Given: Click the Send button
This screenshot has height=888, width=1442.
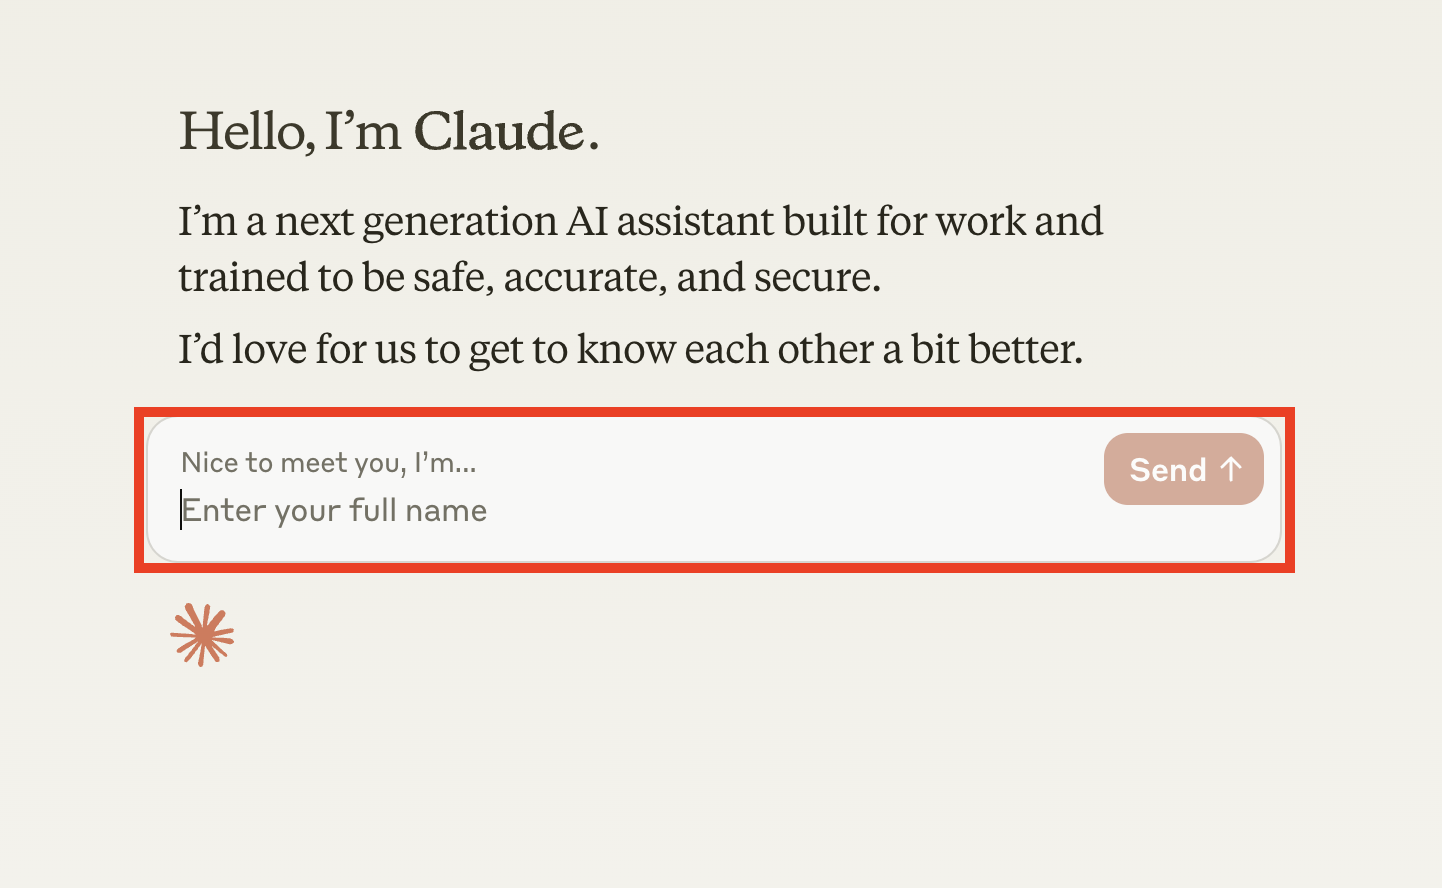Looking at the screenshot, I should click(1184, 469).
